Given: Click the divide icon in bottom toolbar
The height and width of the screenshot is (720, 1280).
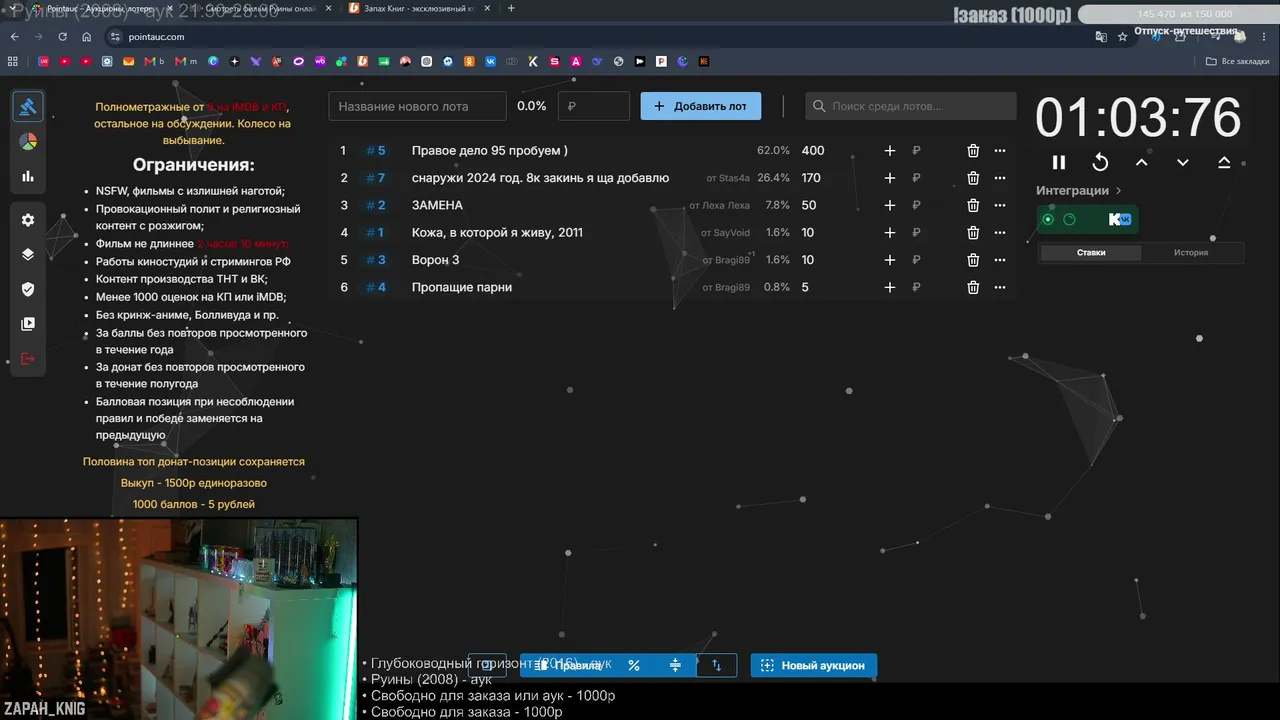Looking at the screenshot, I should (x=675, y=665).
